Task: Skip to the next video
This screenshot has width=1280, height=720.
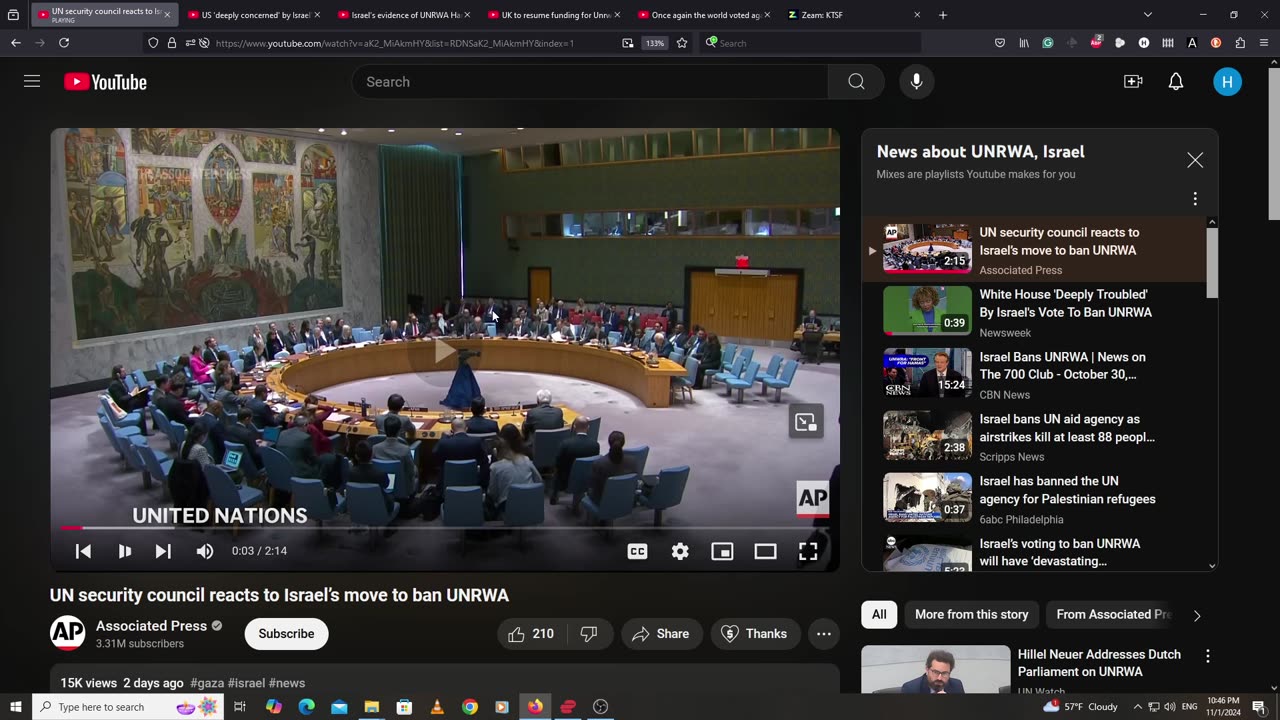Action: (163, 551)
